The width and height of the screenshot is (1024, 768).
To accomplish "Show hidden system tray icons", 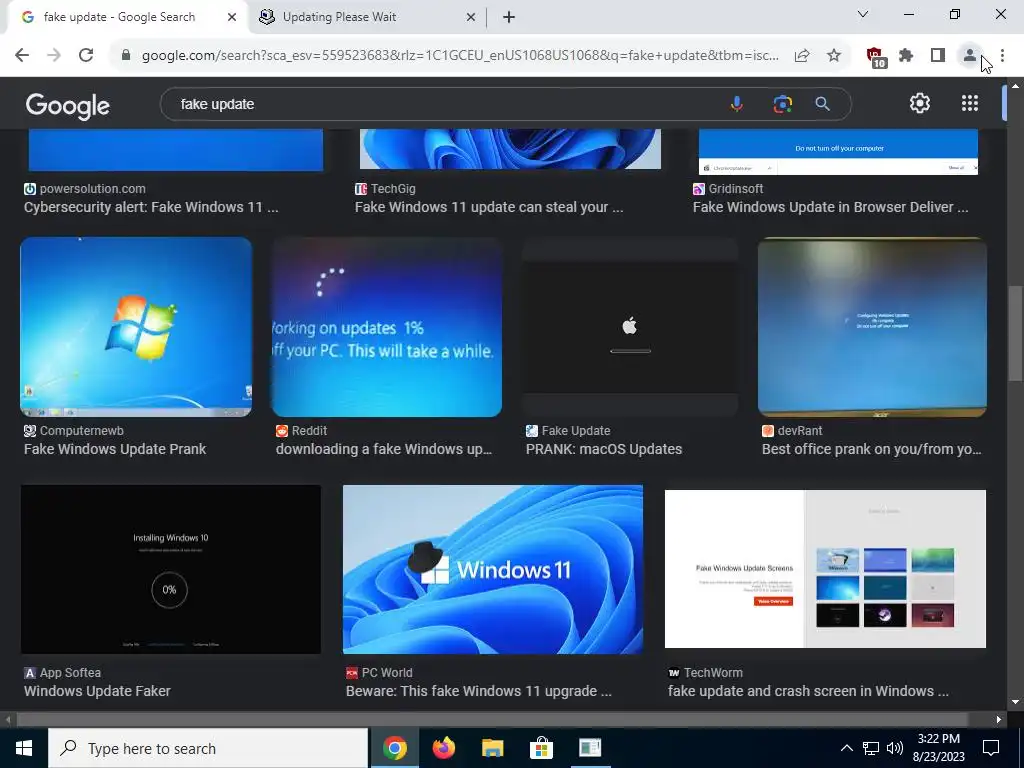I will pos(846,748).
